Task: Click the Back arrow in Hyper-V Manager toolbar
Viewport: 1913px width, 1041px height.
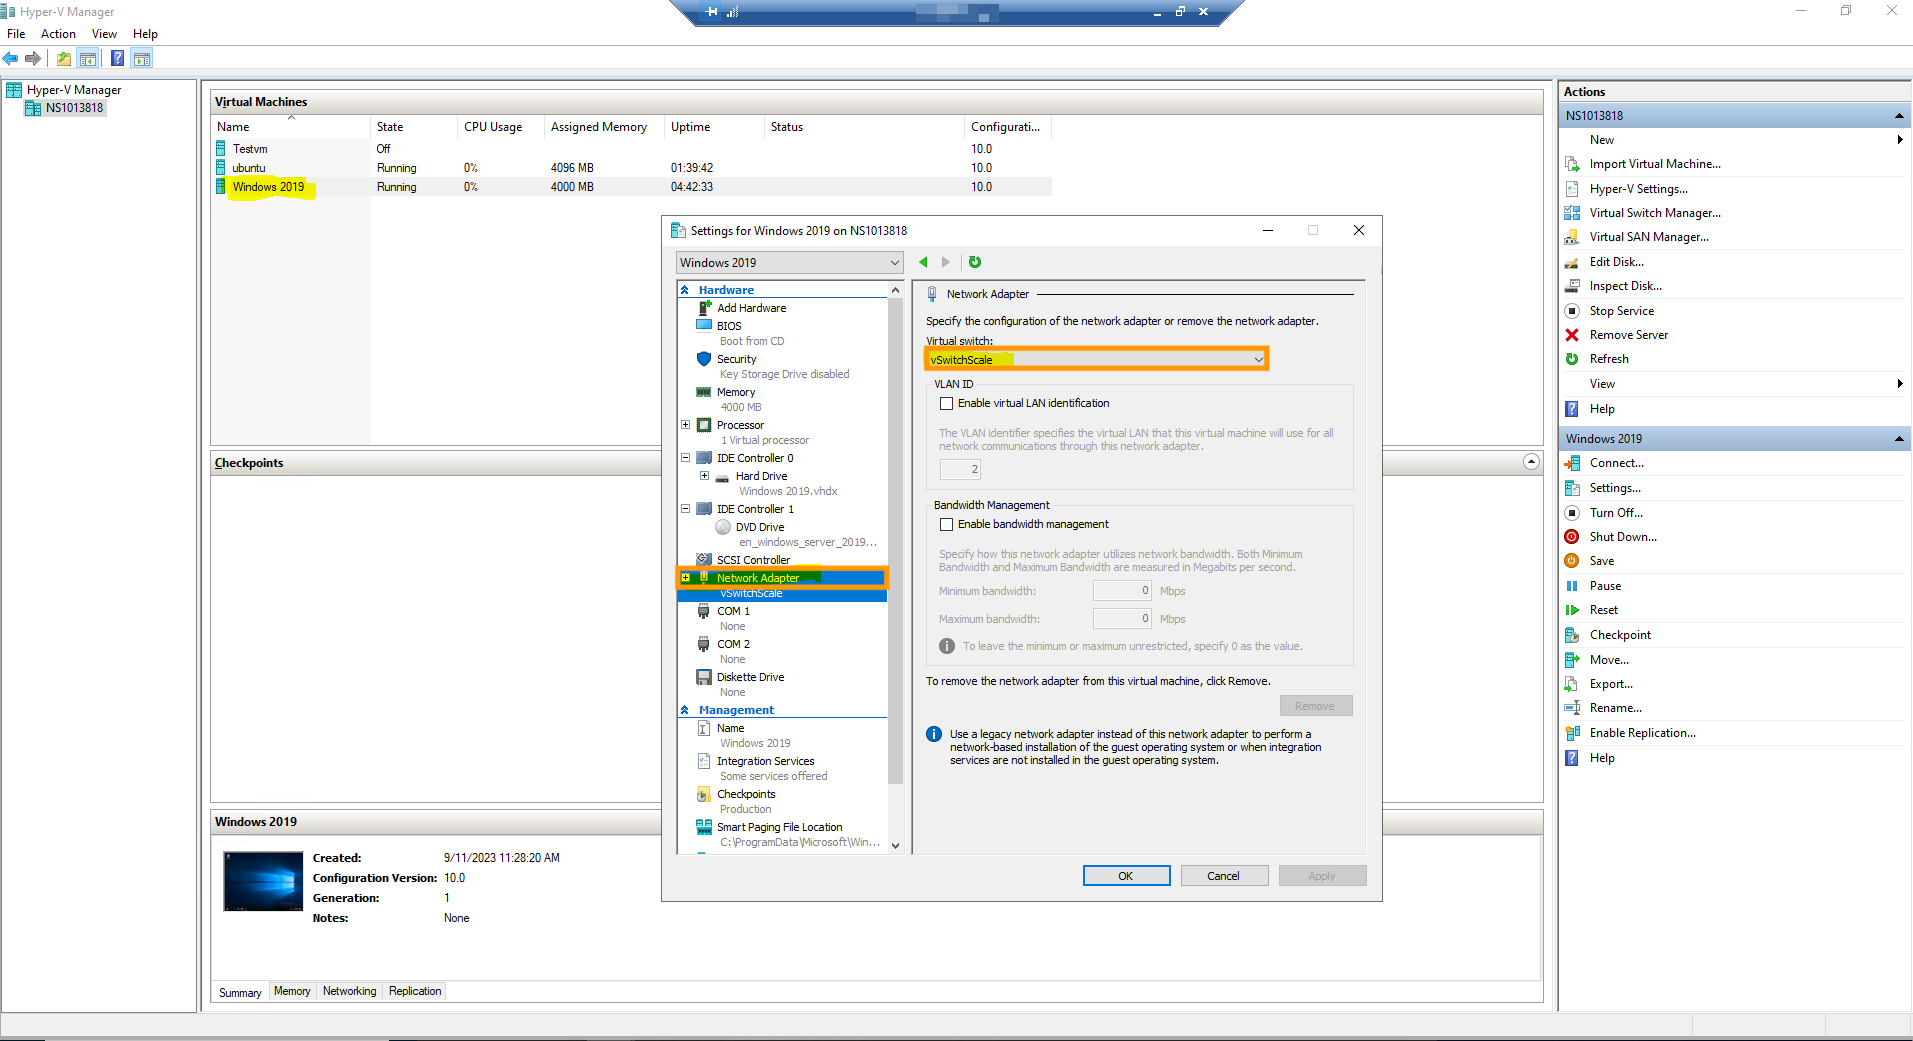Action: click(11, 59)
